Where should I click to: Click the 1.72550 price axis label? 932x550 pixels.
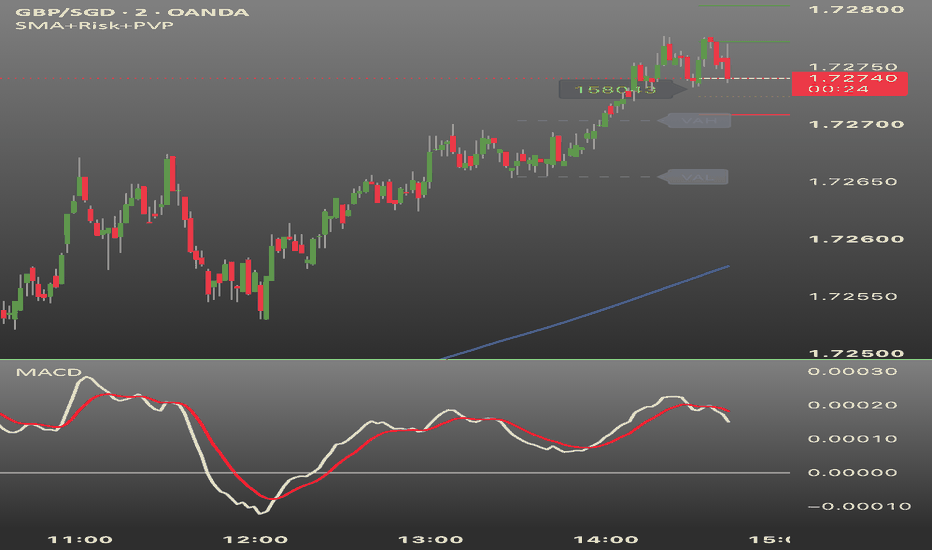click(853, 296)
